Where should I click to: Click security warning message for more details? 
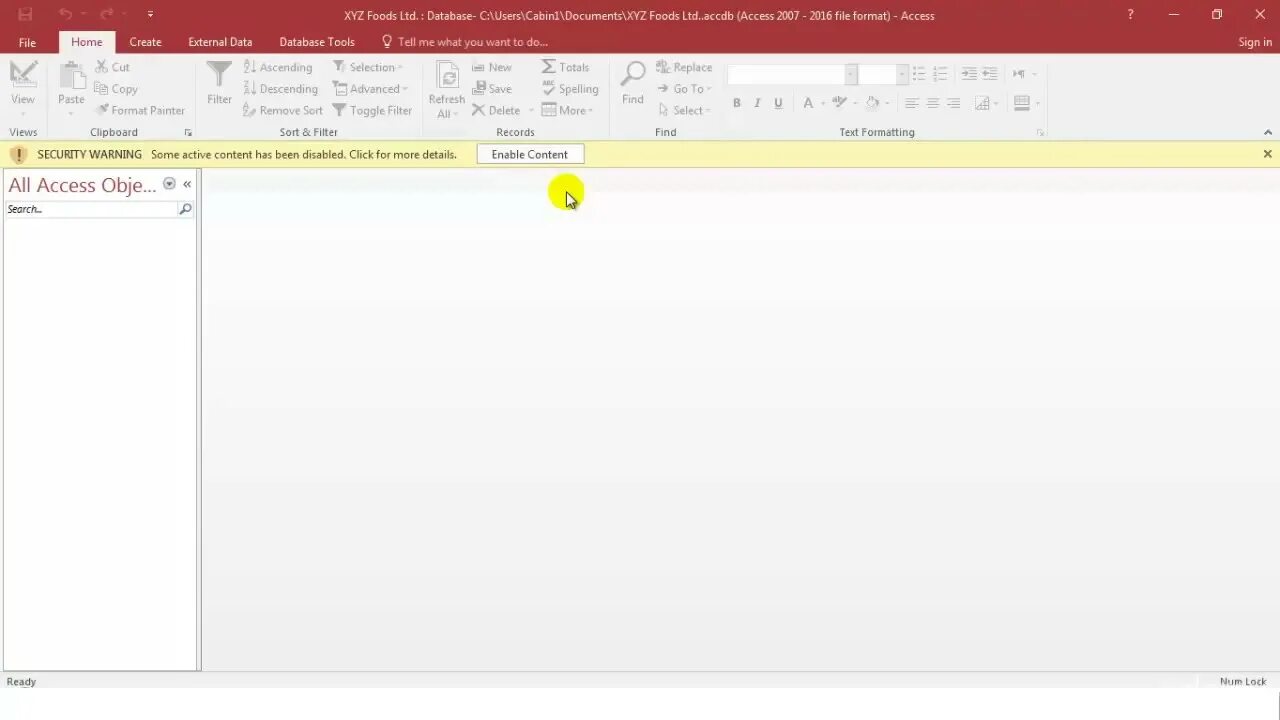[x=303, y=154]
